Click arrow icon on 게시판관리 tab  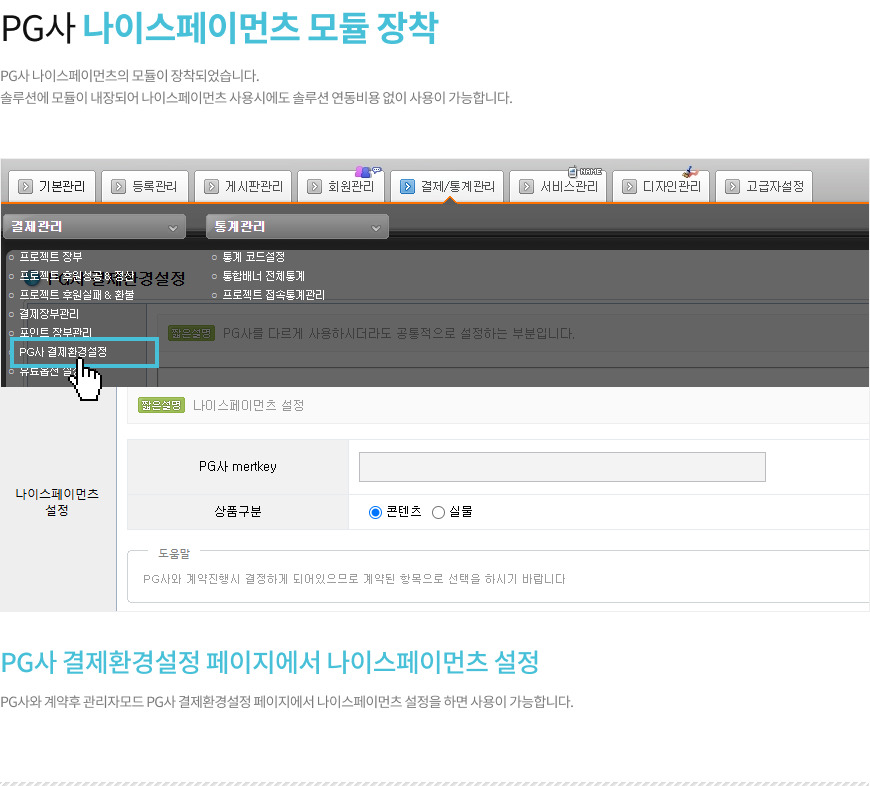tap(211, 186)
